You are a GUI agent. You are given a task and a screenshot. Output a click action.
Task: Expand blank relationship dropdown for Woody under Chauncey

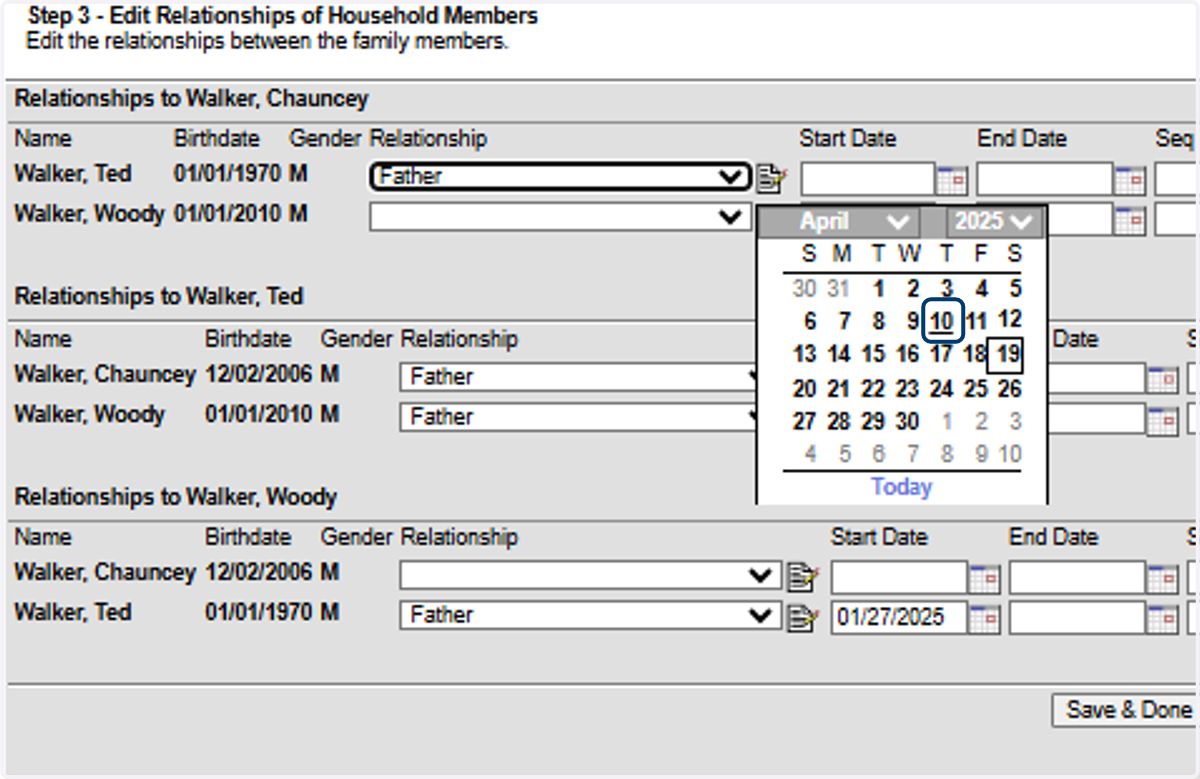560,217
